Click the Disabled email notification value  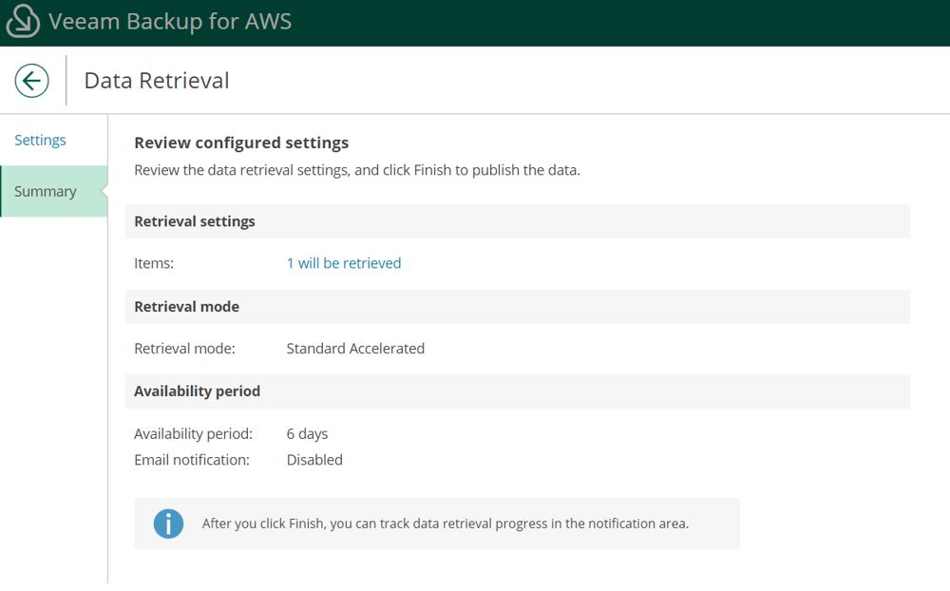pyautogui.click(x=314, y=460)
